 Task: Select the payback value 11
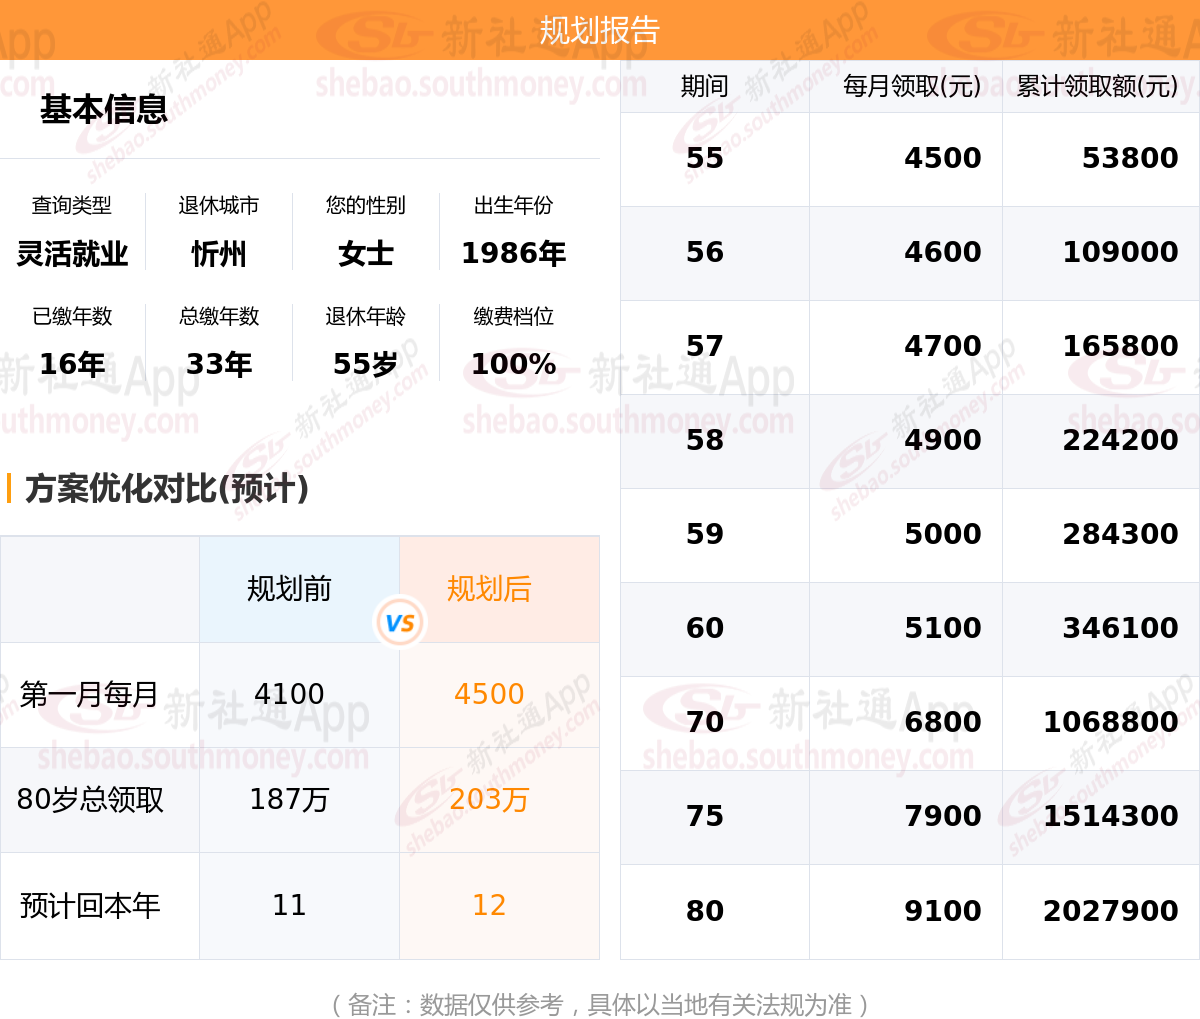point(289,906)
